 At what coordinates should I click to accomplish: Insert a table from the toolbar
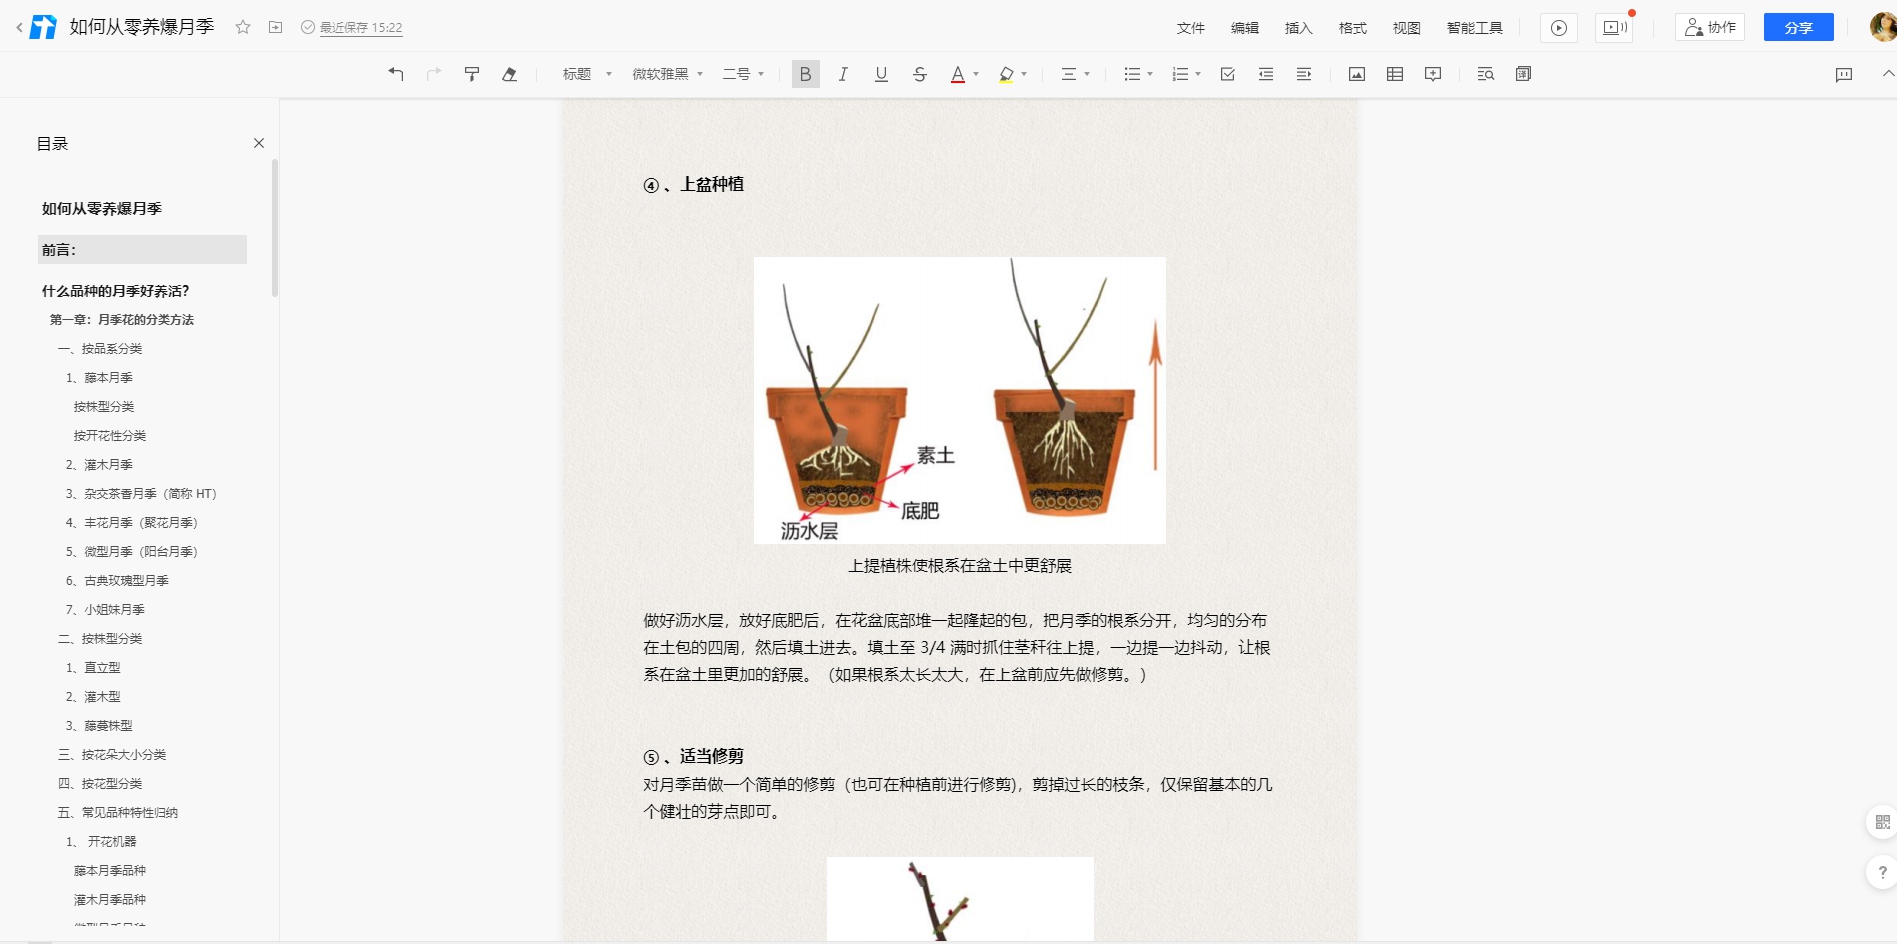coord(1395,74)
